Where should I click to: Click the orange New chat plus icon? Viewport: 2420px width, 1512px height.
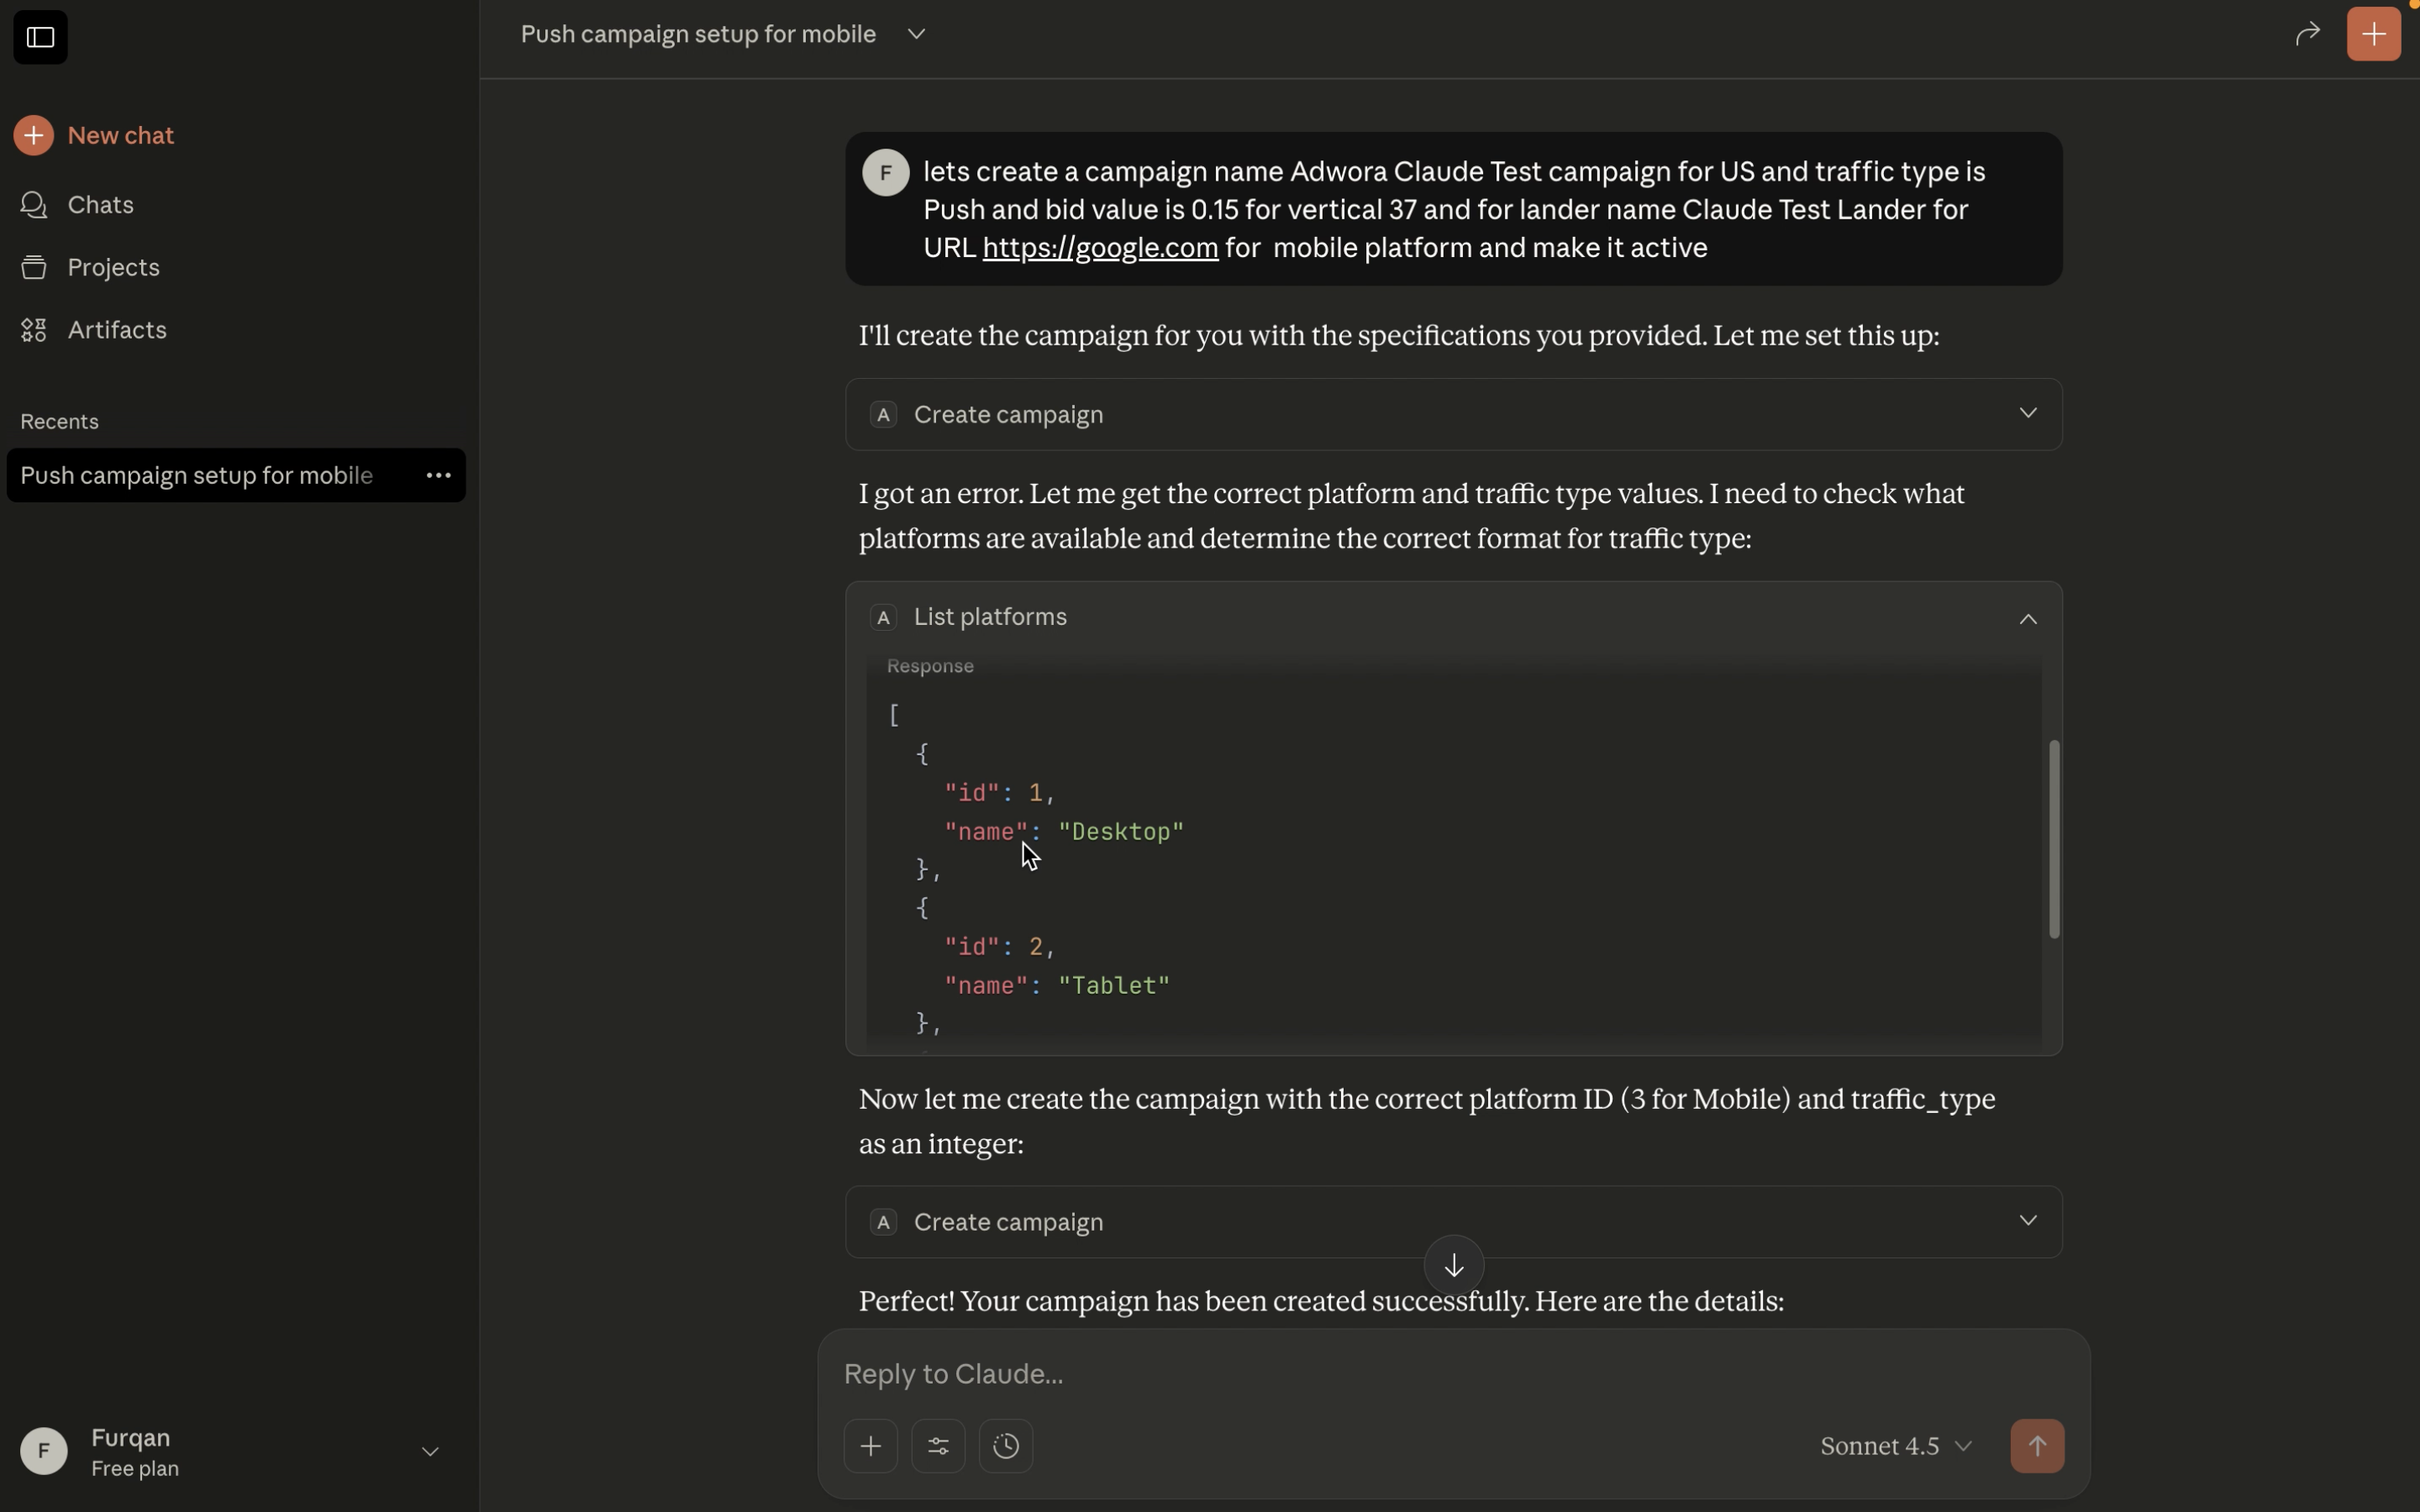[33, 135]
